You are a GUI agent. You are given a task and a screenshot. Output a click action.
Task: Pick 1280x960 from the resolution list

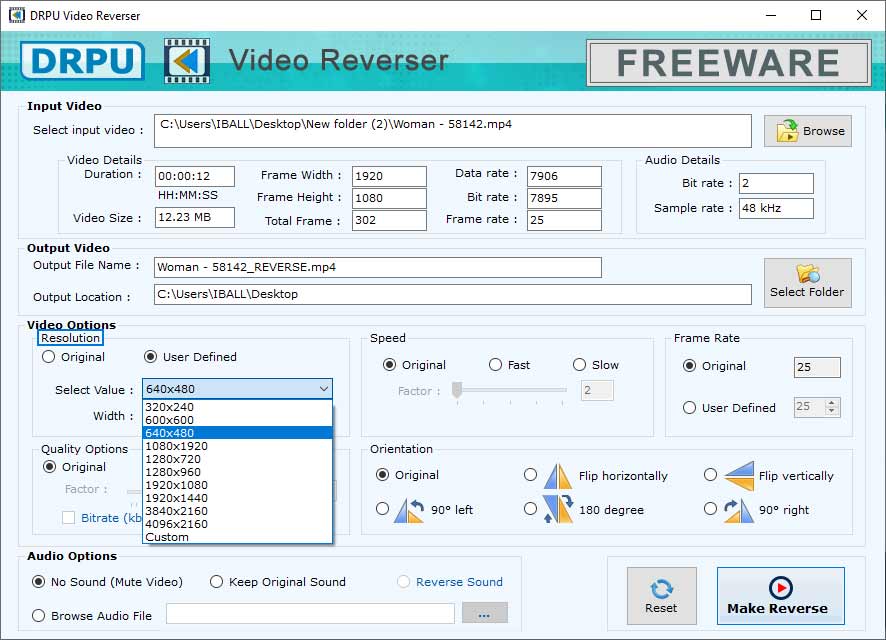[x=237, y=472]
